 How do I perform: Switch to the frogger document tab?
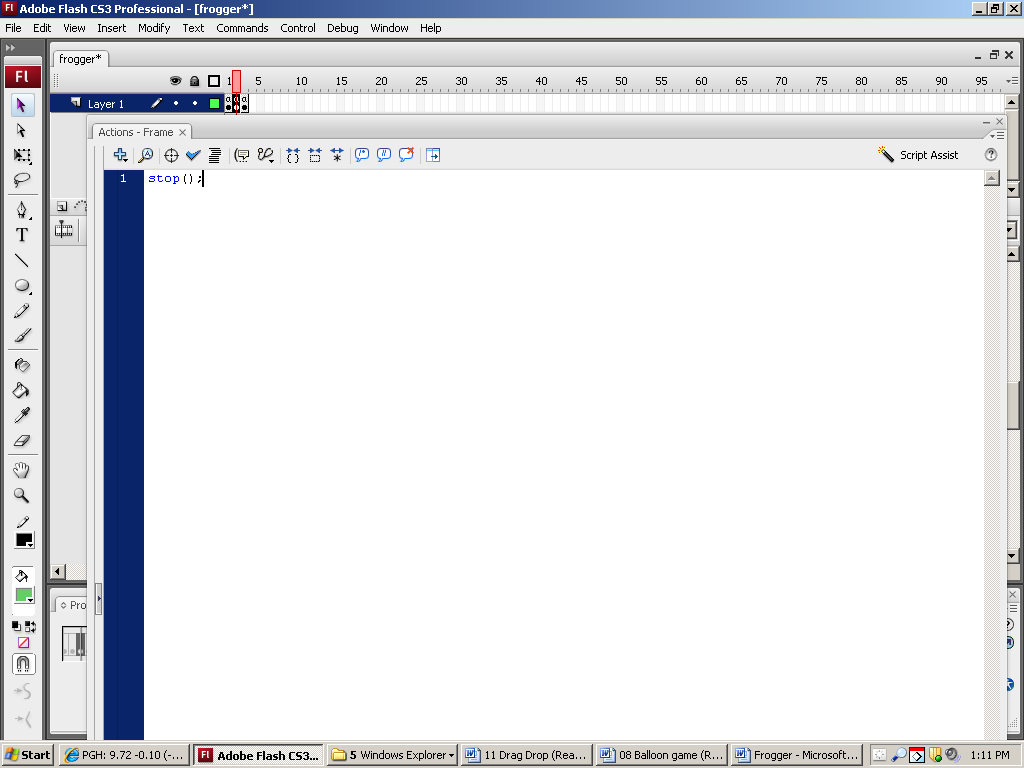[80, 59]
